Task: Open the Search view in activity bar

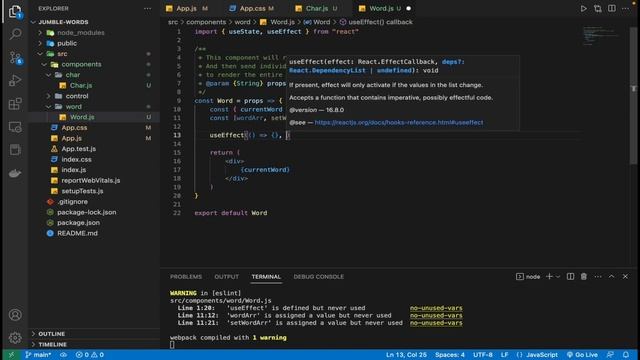Action: point(15,34)
